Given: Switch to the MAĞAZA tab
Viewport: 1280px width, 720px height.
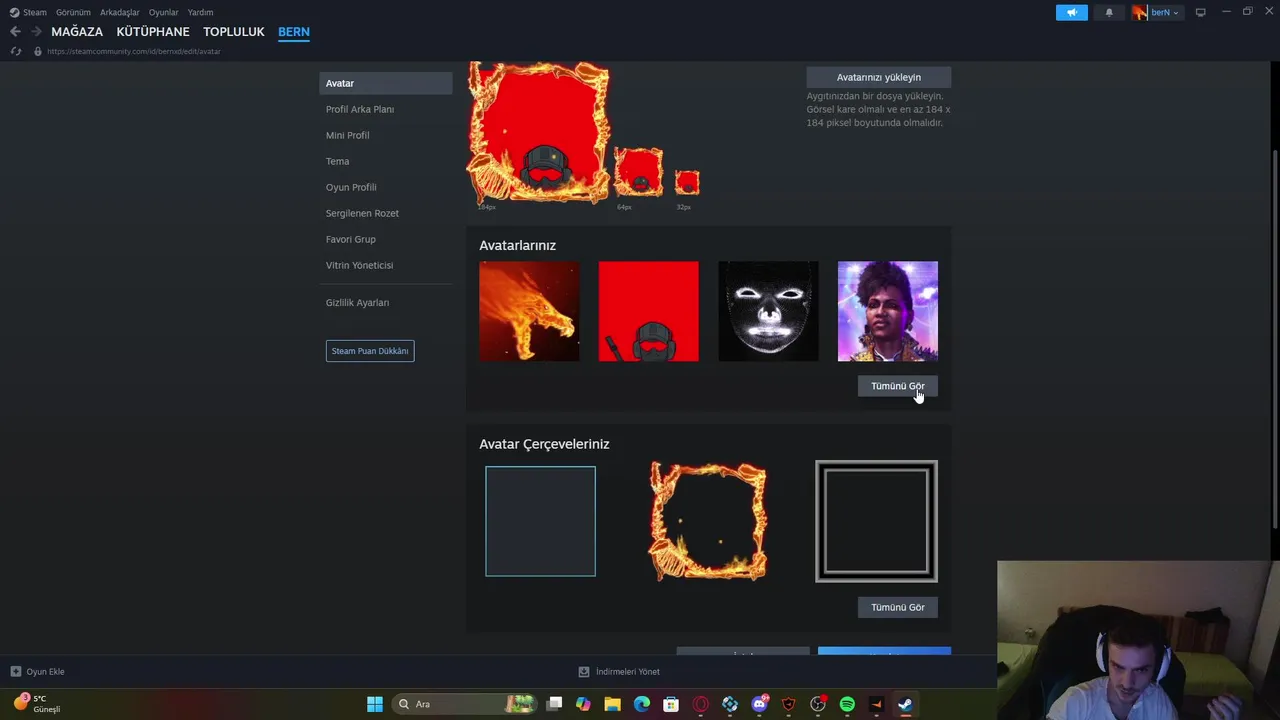Looking at the screenshot, I should pyautogui.click(x=77, y=32).
